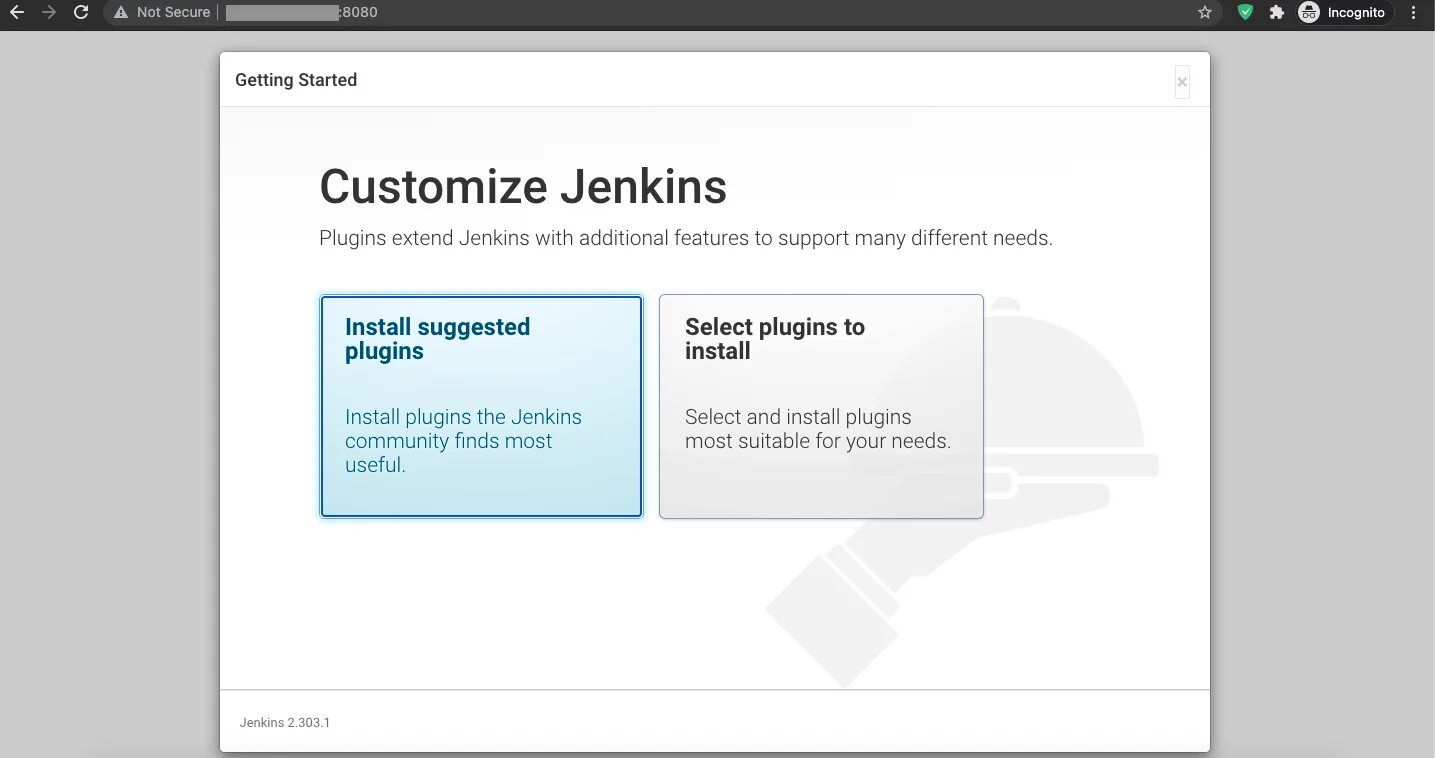Click the Incognito profile badge
Screen dimensions: 1435x758
pyautogui.click(x=1343, y=12)
